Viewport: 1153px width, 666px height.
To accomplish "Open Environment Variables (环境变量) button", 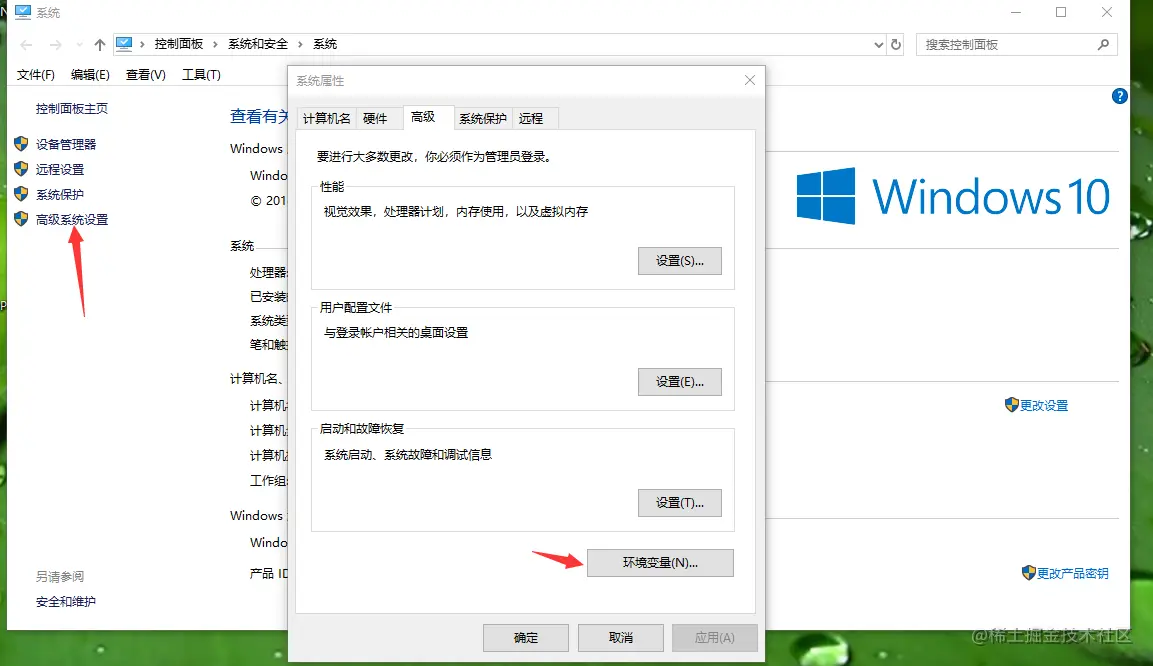I will coord(660,562).
